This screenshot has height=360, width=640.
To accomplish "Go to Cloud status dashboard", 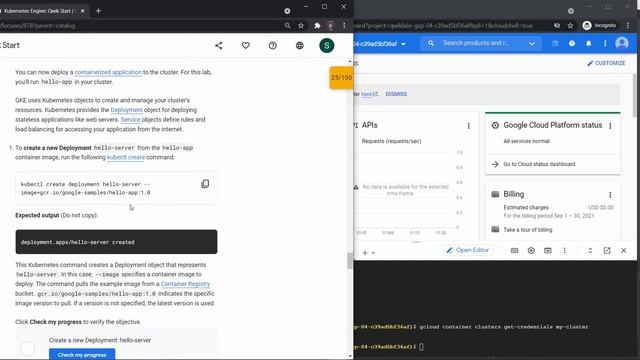I will coord(539,164).
